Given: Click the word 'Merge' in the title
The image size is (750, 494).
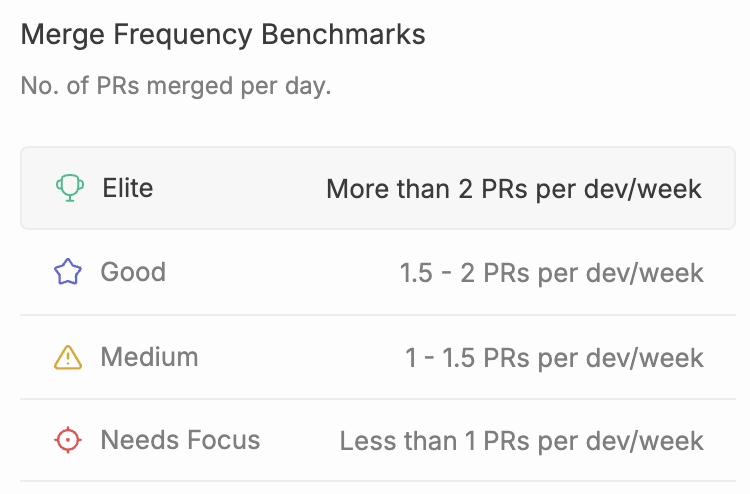Looking at the screenshot, I should tap(63, 35).
